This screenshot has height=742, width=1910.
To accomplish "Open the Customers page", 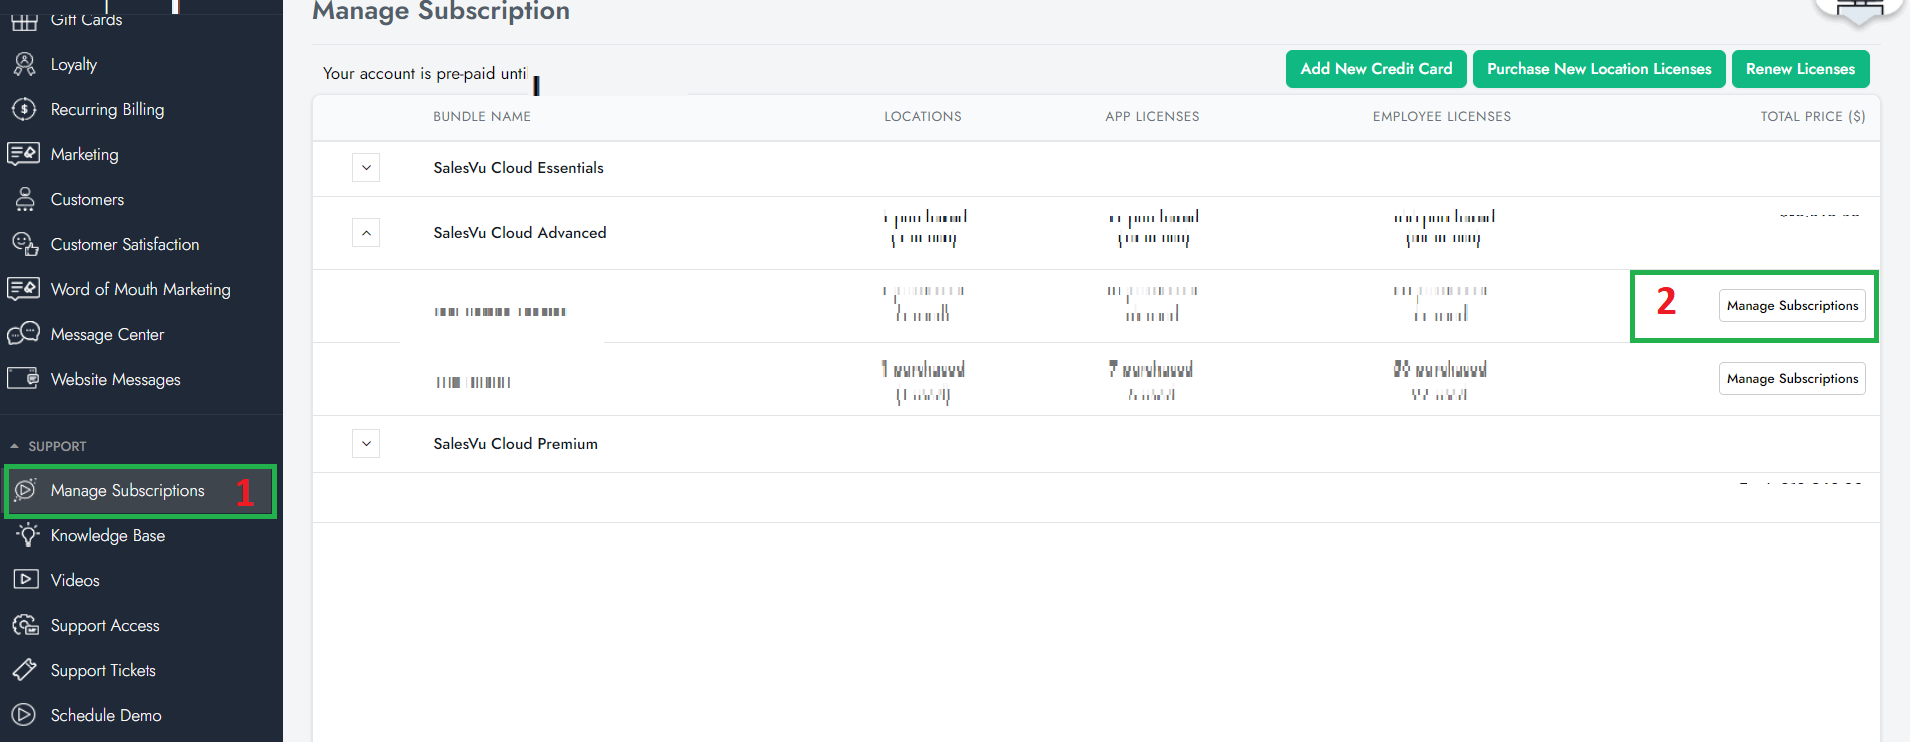I will coord(87,199).
